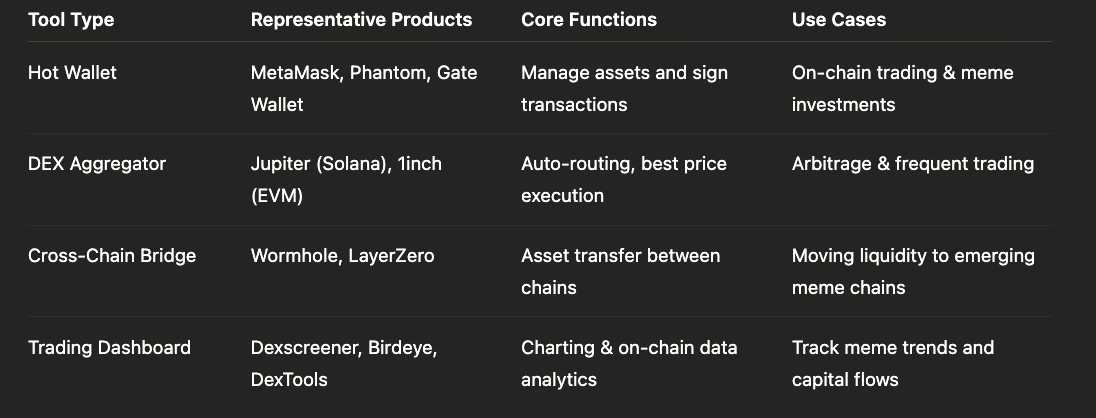Image resolution: width=1096 pixels, height=418 pixels.
Task: Select the Hot Wallet row label
Action: tap(72, 73)
